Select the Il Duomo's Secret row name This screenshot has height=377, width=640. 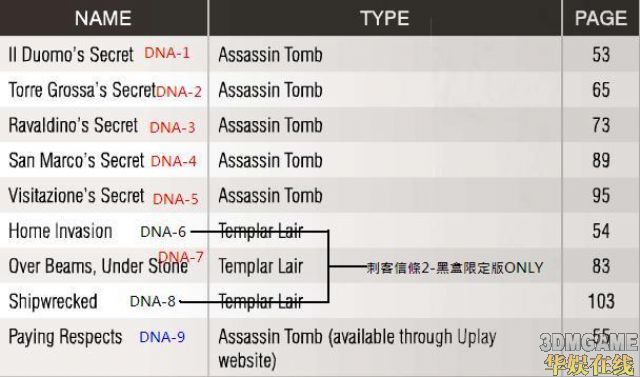(x=71, y=55)
